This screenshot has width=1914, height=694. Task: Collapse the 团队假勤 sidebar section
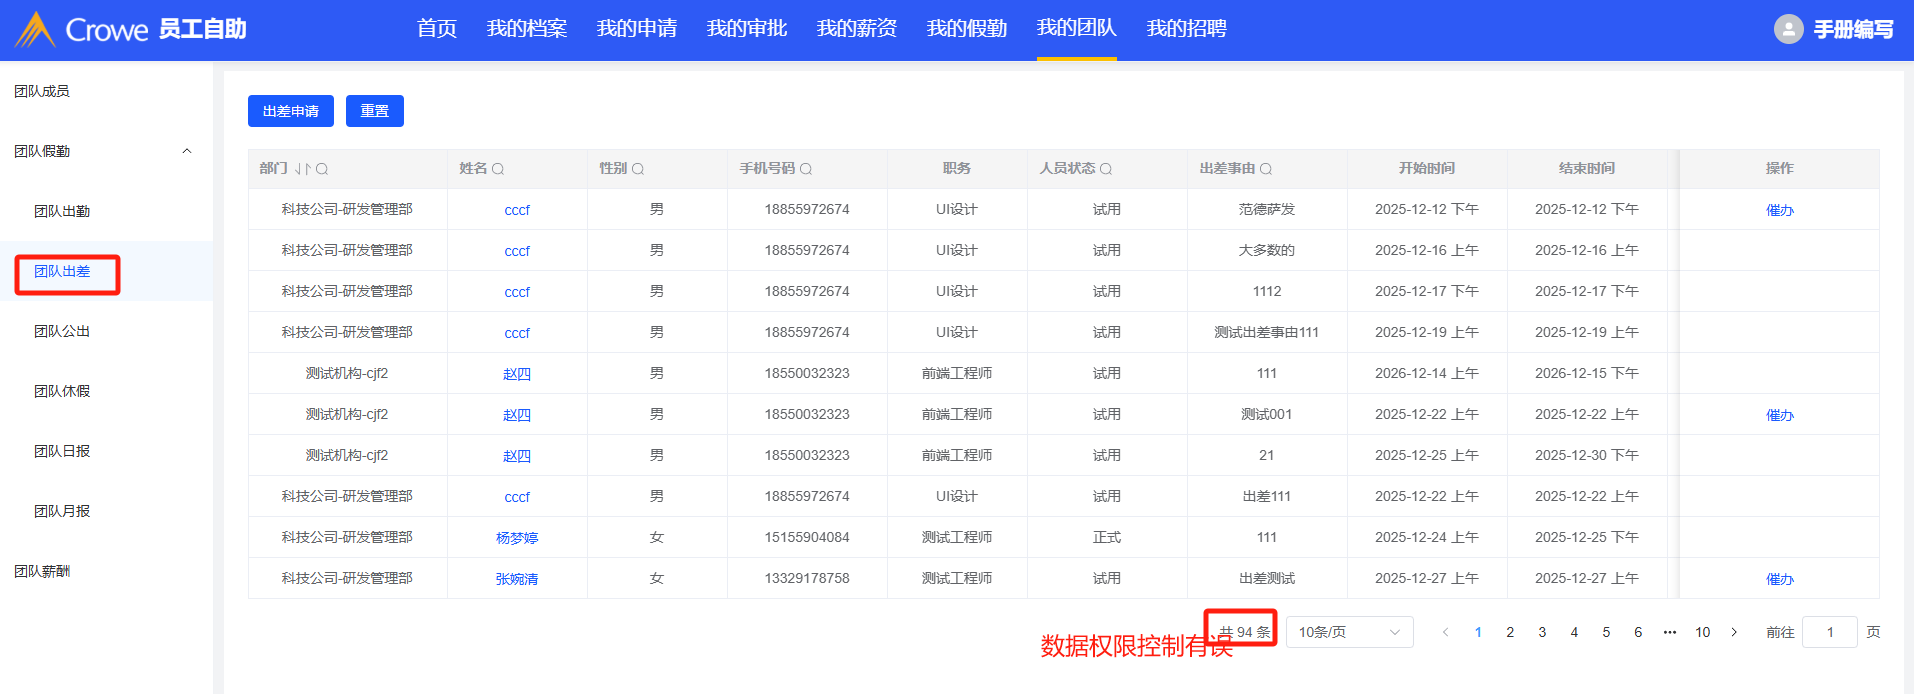[x=186, y=151]
